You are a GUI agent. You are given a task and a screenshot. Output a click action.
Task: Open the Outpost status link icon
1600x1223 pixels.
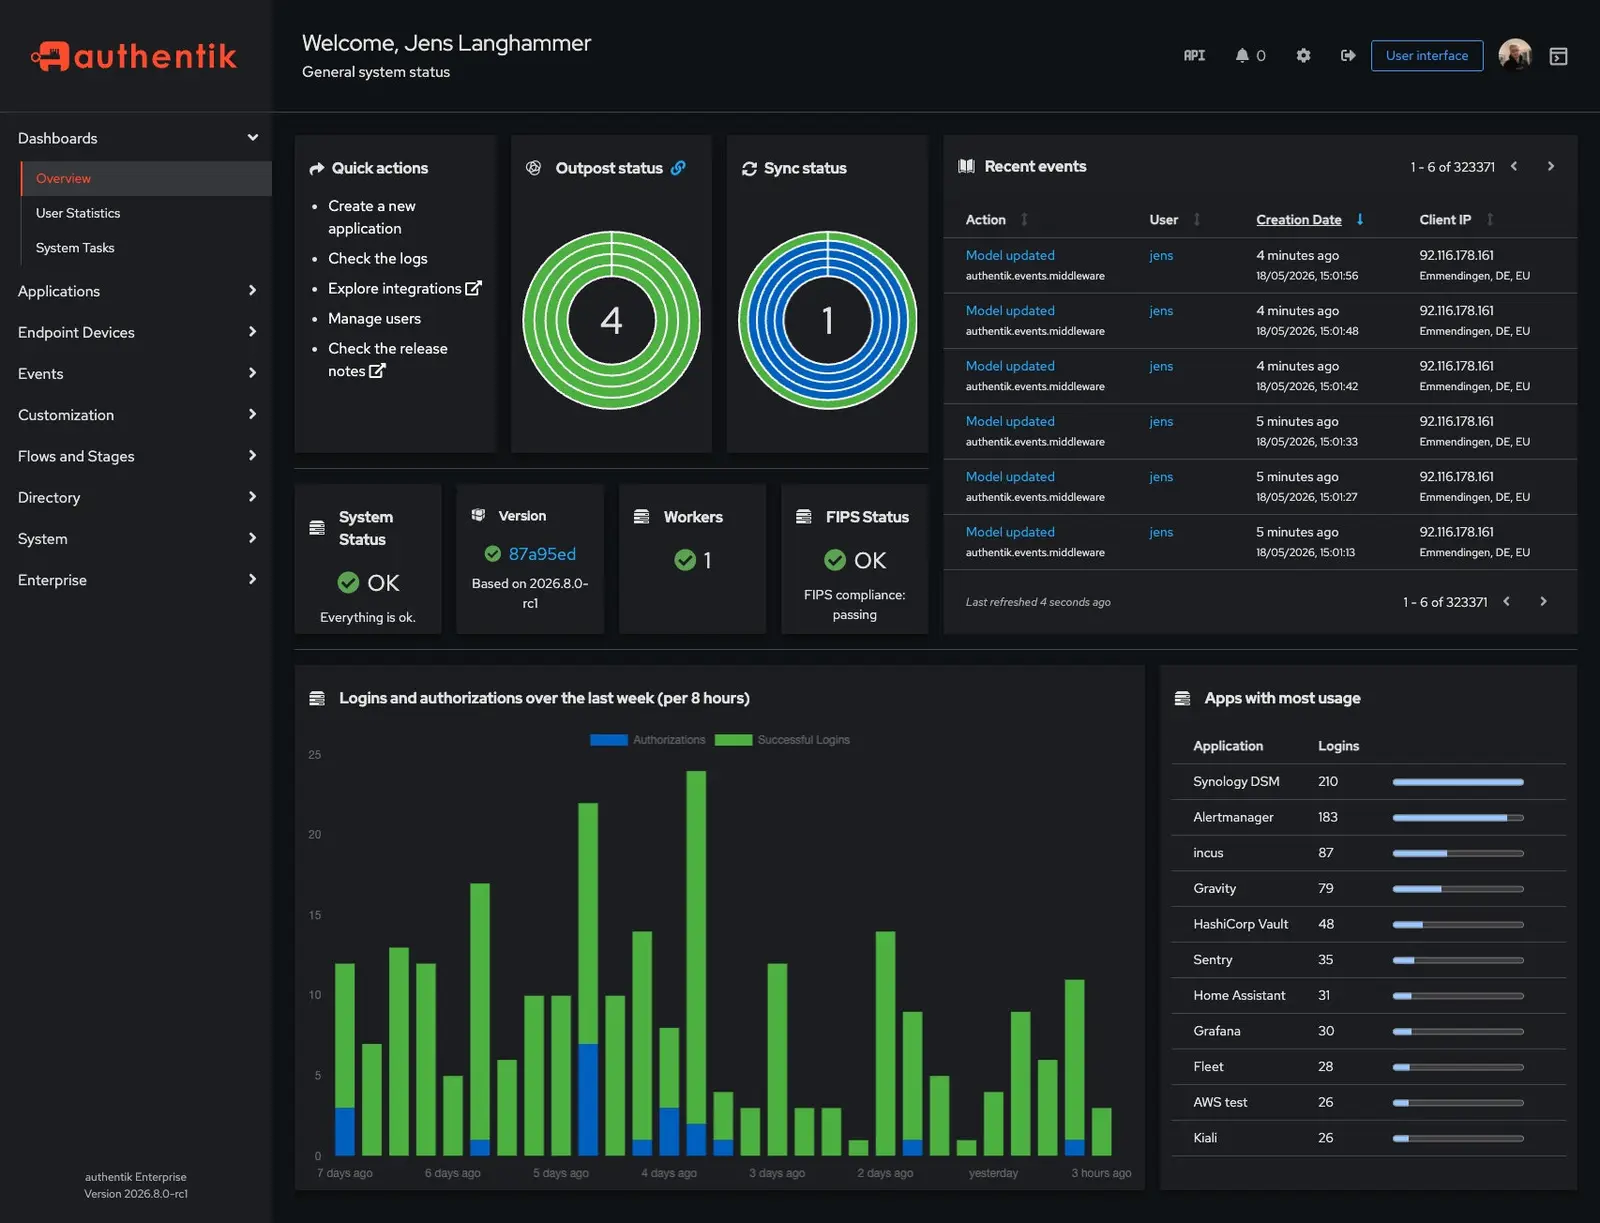pos(678,168)
